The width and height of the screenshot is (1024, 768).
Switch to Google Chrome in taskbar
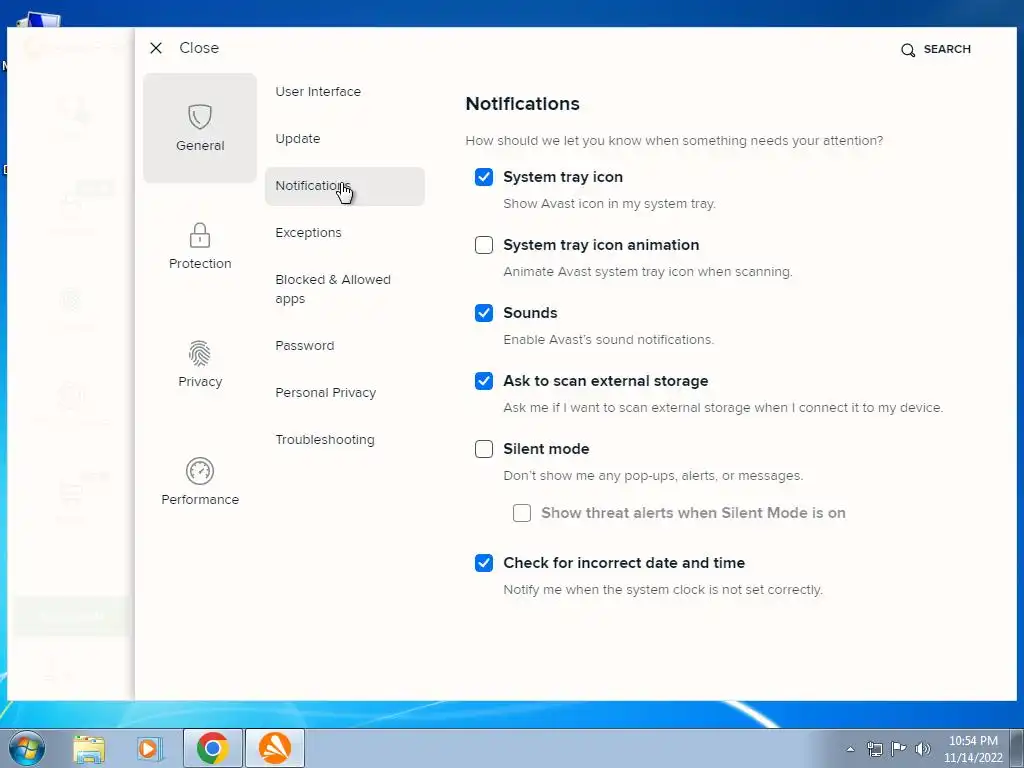click(213, 748)
